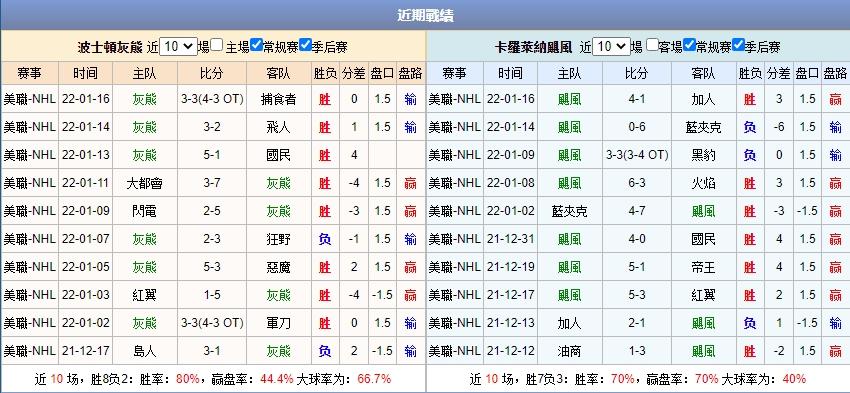This screenshot has width=850, height=393.
Task: Click 軍刀 opponent in left table
Action: click(x=279, y=323)
